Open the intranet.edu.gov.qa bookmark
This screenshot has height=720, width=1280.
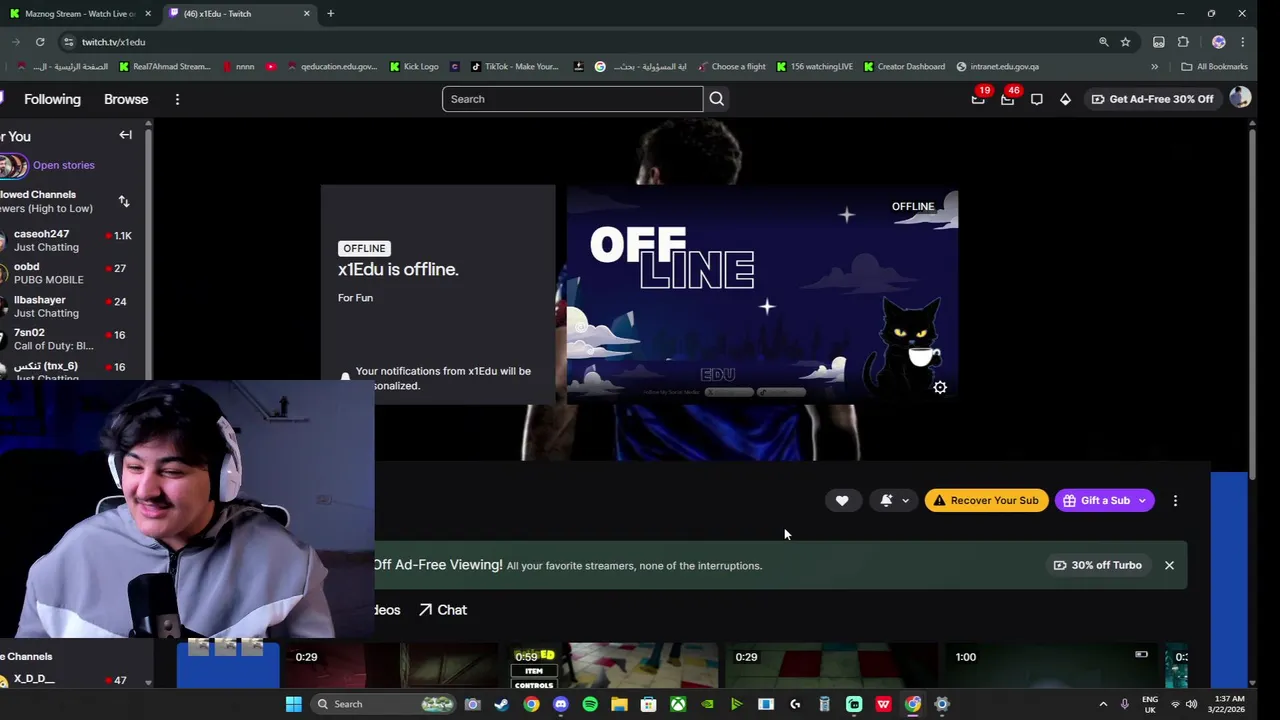(x=997, y=67)
